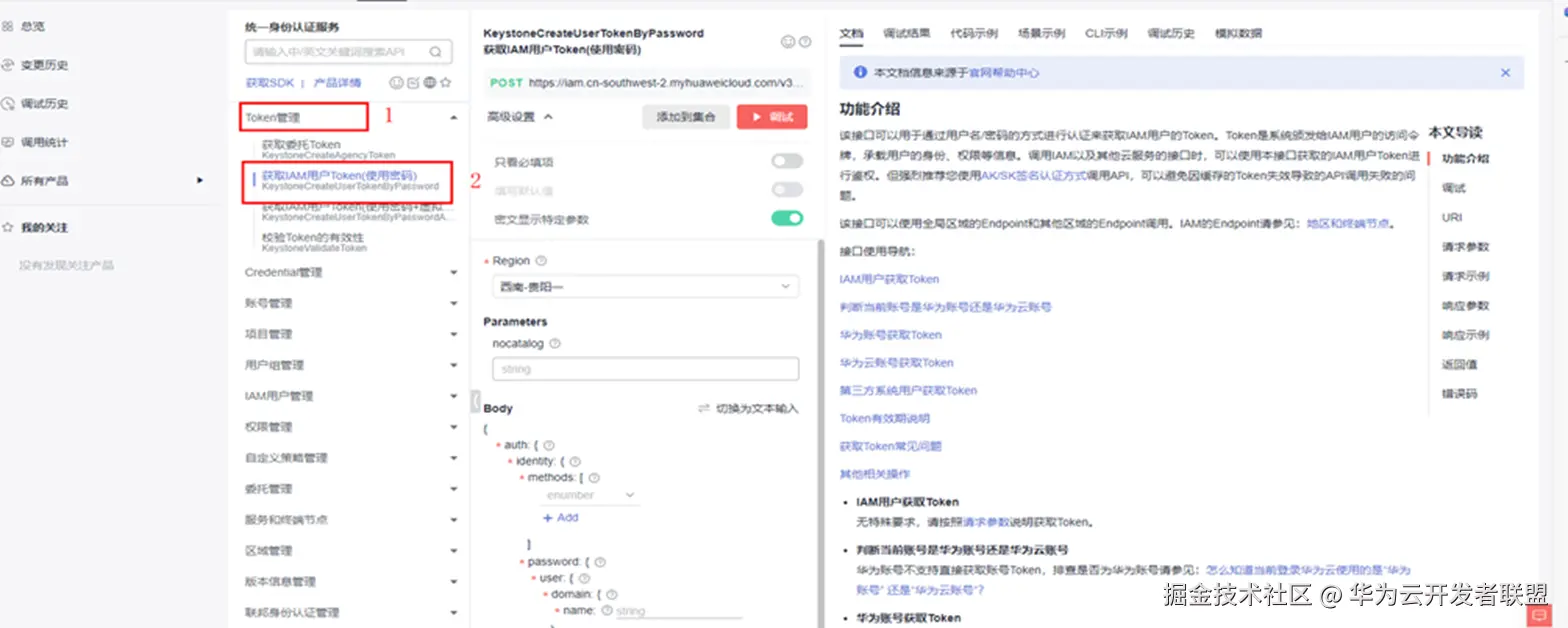Click the help icon beside user: {

point(584,578)
